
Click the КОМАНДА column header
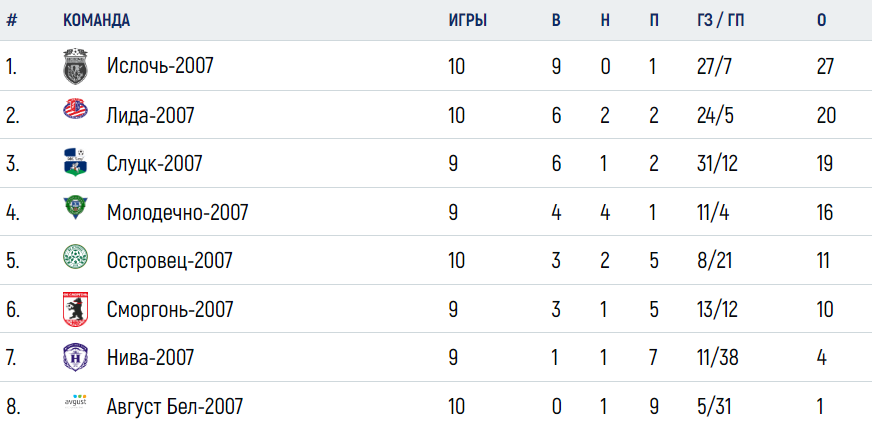point(96,21)
